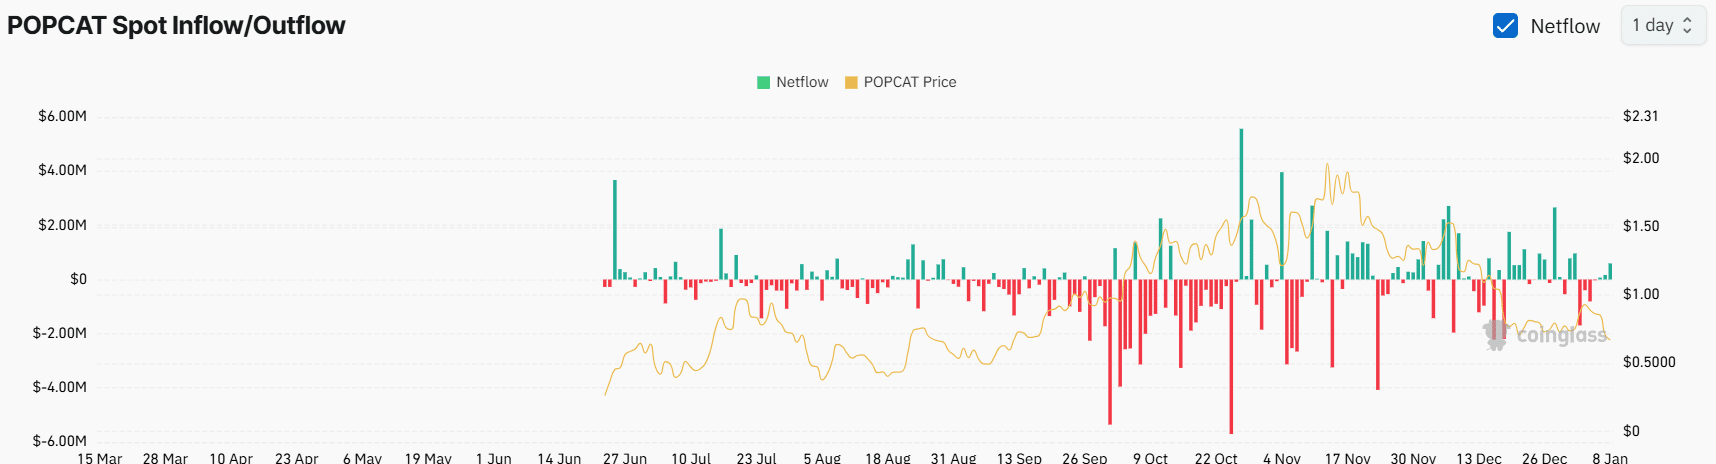Click the deepest red outflow bar near 22 Oct
This screenshot has height=464, width=1716.
tap(1231, 356)
